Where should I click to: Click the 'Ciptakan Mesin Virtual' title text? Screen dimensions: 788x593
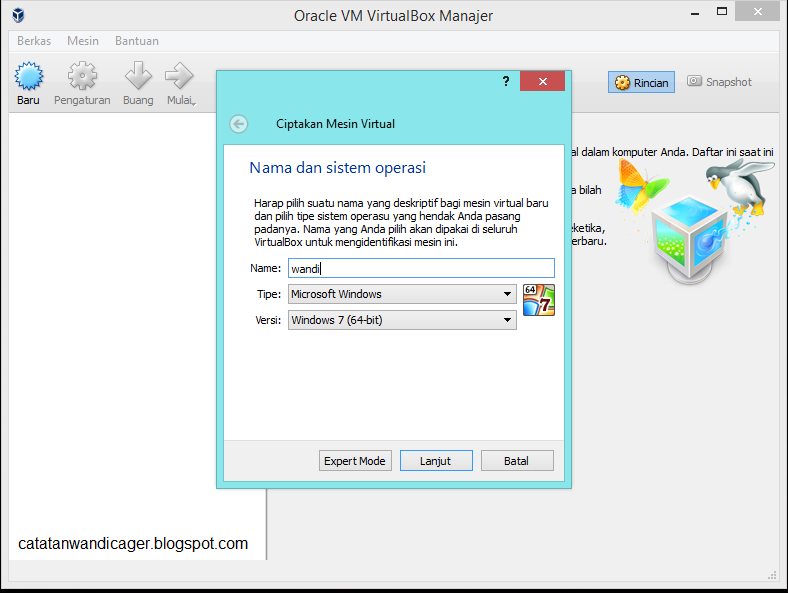(x=335, y=124)
